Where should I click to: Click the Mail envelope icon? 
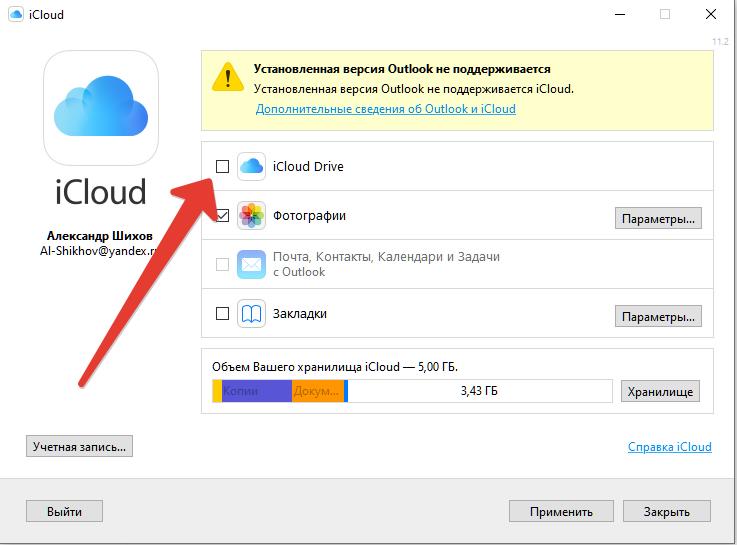[x=251, y=265]
